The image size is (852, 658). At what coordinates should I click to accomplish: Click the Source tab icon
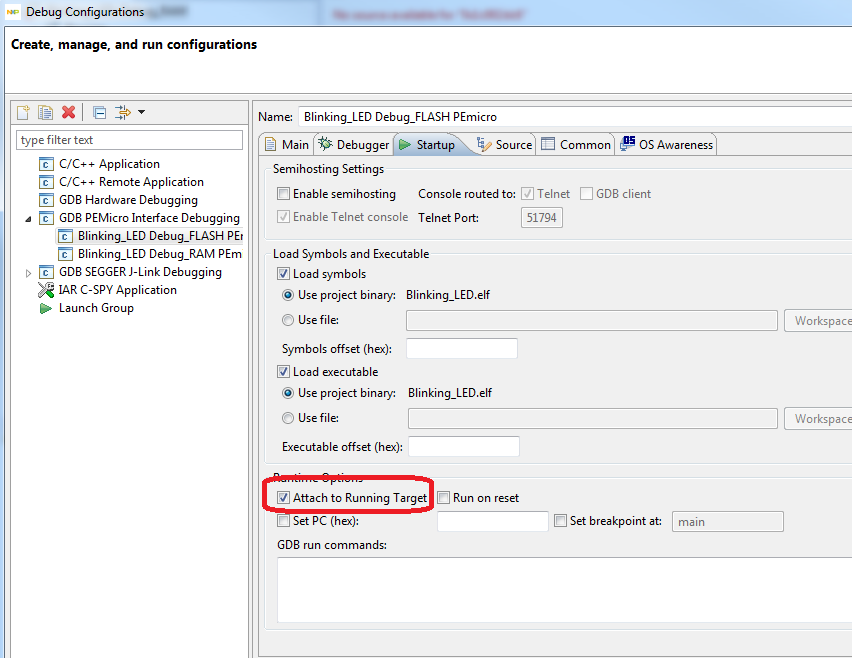484,144
